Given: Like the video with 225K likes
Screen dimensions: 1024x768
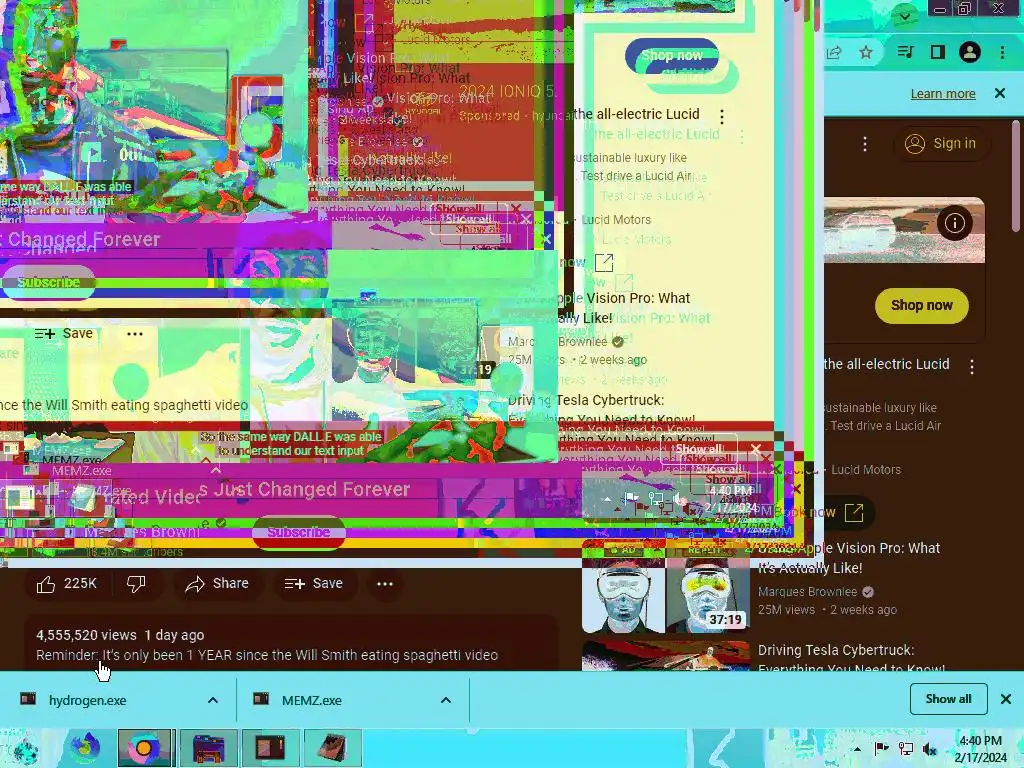Looking at the screenshot, I should [x=67, y=583].
